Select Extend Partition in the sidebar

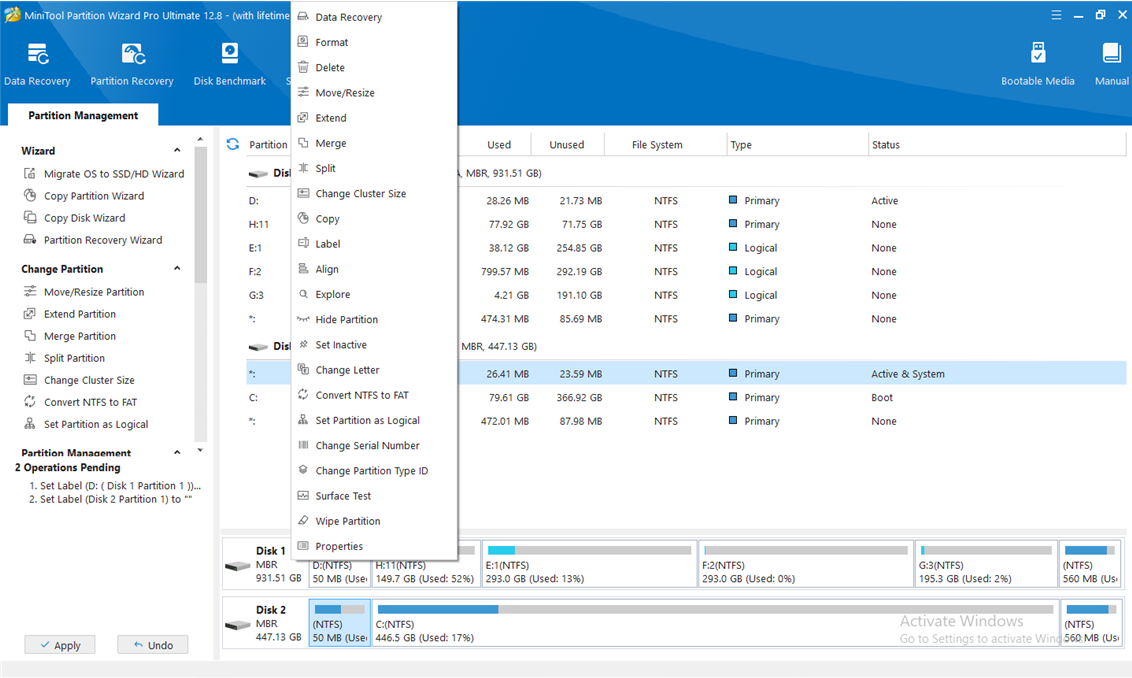pos(70,314)
